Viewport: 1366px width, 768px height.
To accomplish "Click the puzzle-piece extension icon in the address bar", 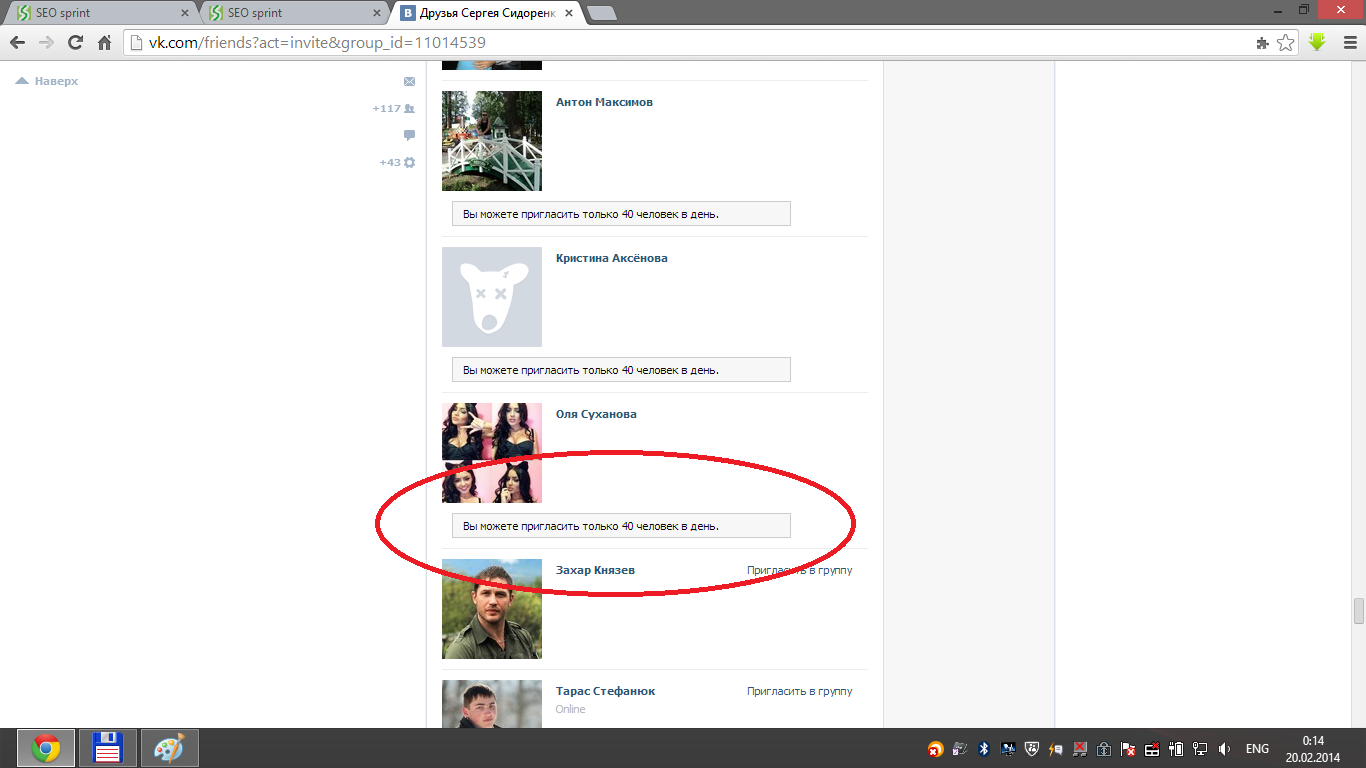I will (1263, 43).
